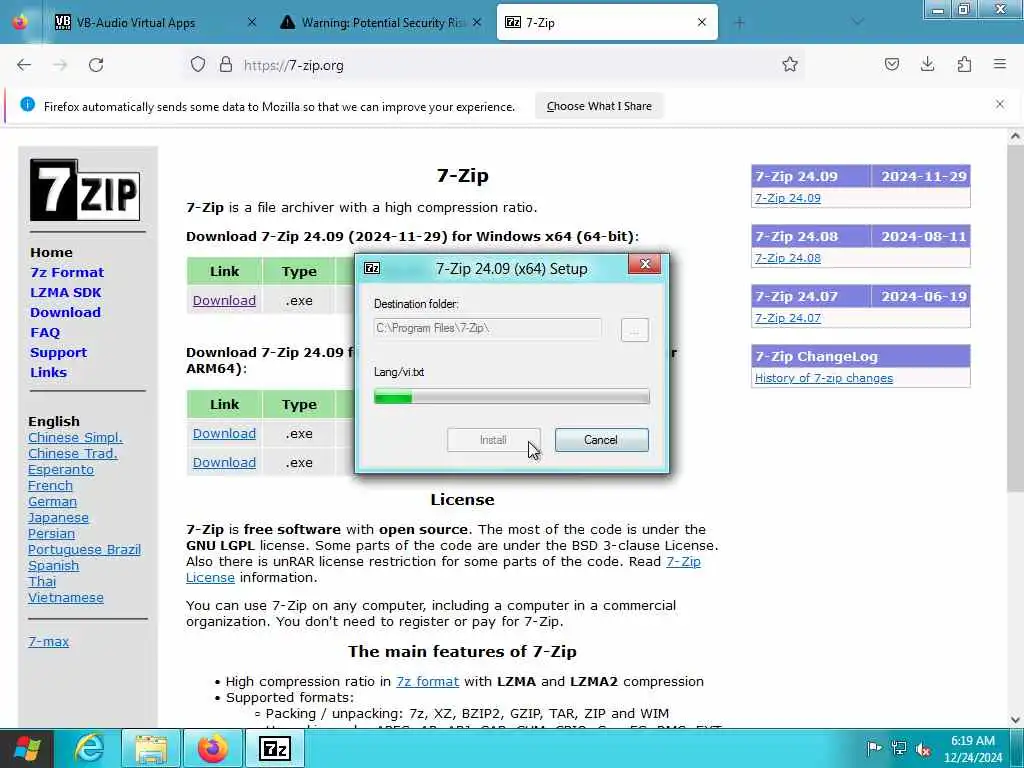Close the VB-Audio Virtual Apps tab
This screenshot has height=768, width=1024.
click(251, 22)
